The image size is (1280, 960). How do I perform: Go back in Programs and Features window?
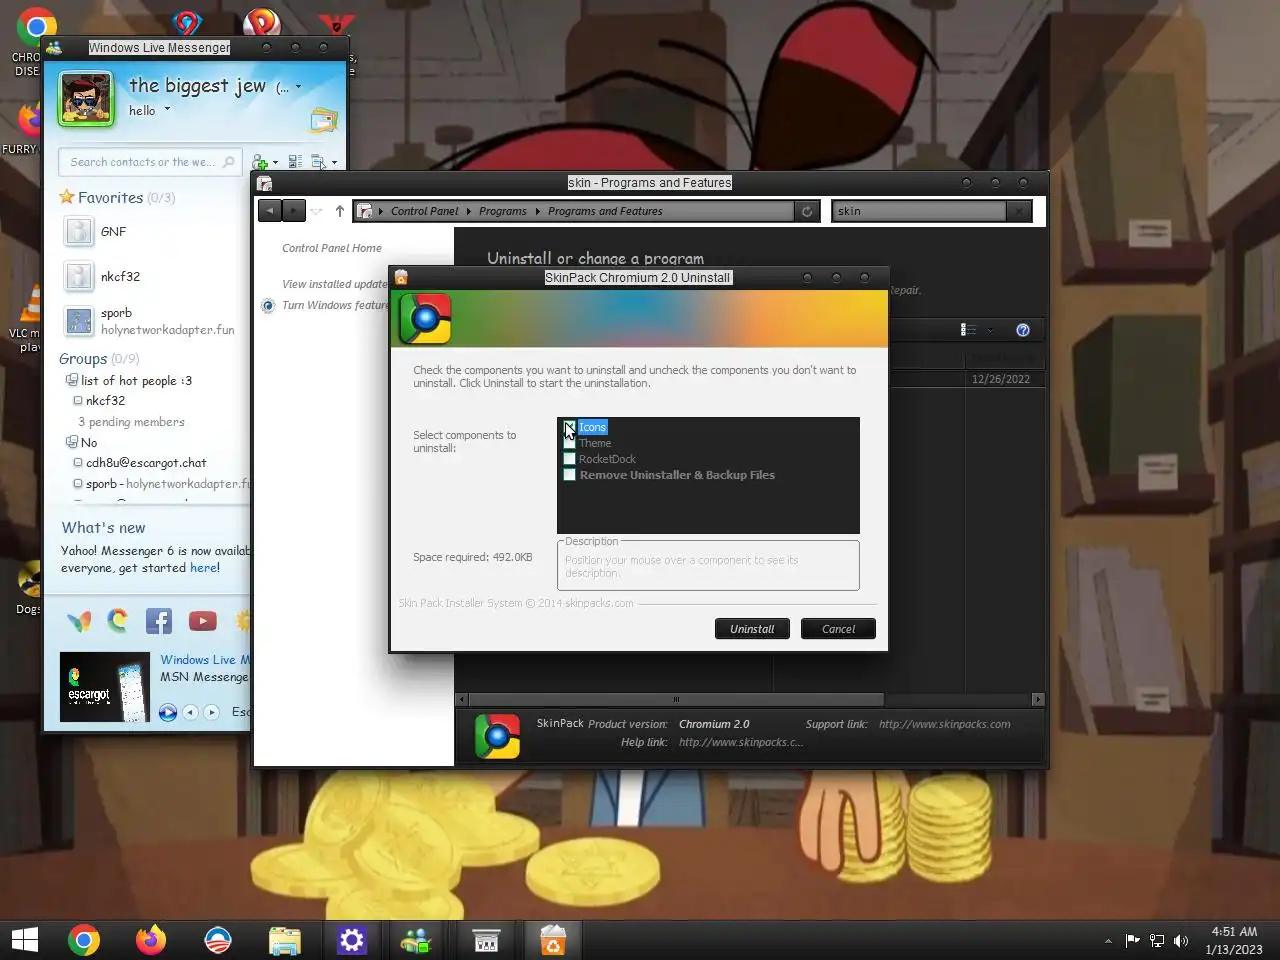coord(269,211)
